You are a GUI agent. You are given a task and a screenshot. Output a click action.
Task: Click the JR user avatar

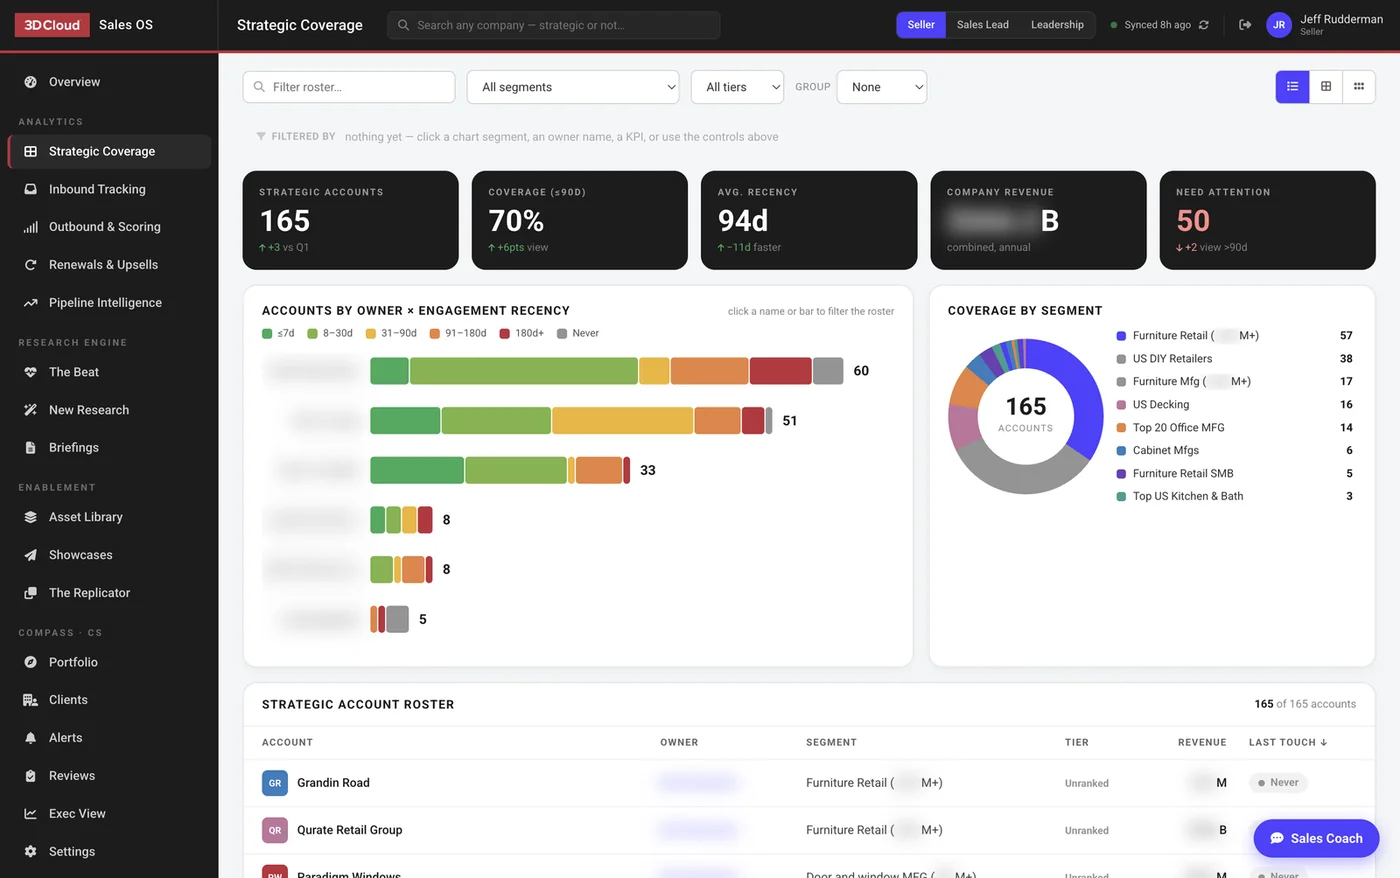[x=1279, y=25]
